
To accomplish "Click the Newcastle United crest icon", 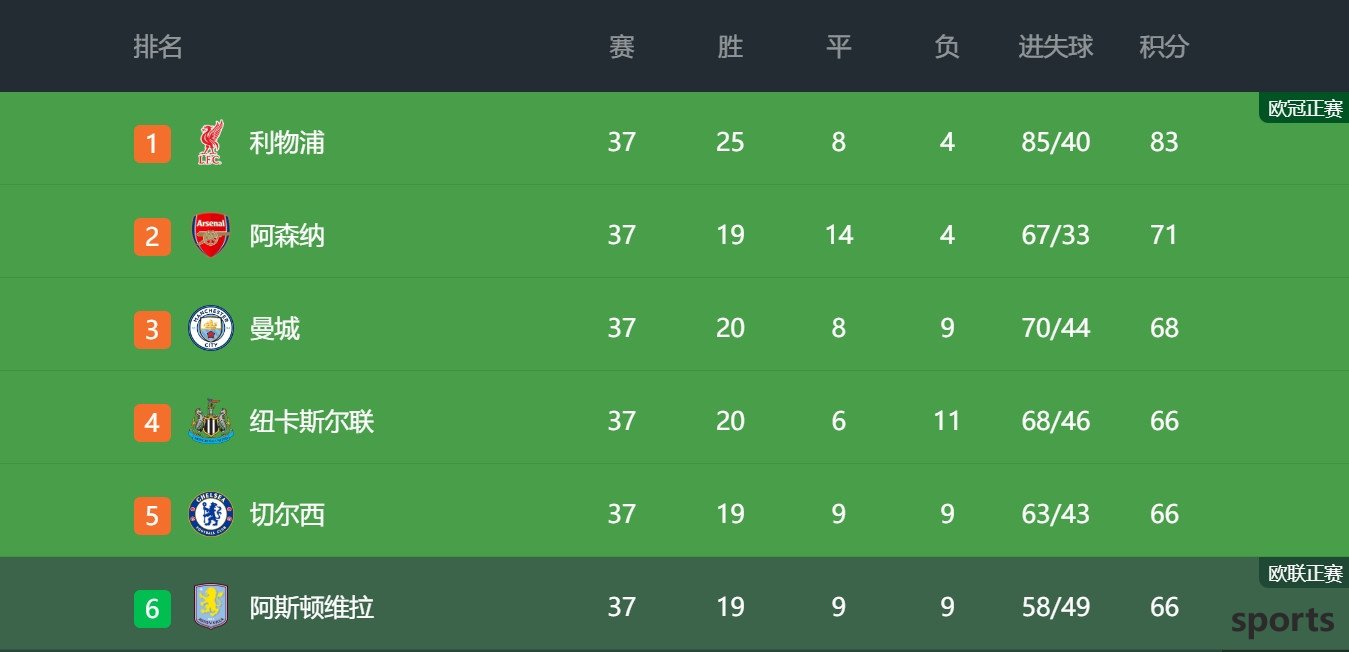I will (x=211, y=421).
